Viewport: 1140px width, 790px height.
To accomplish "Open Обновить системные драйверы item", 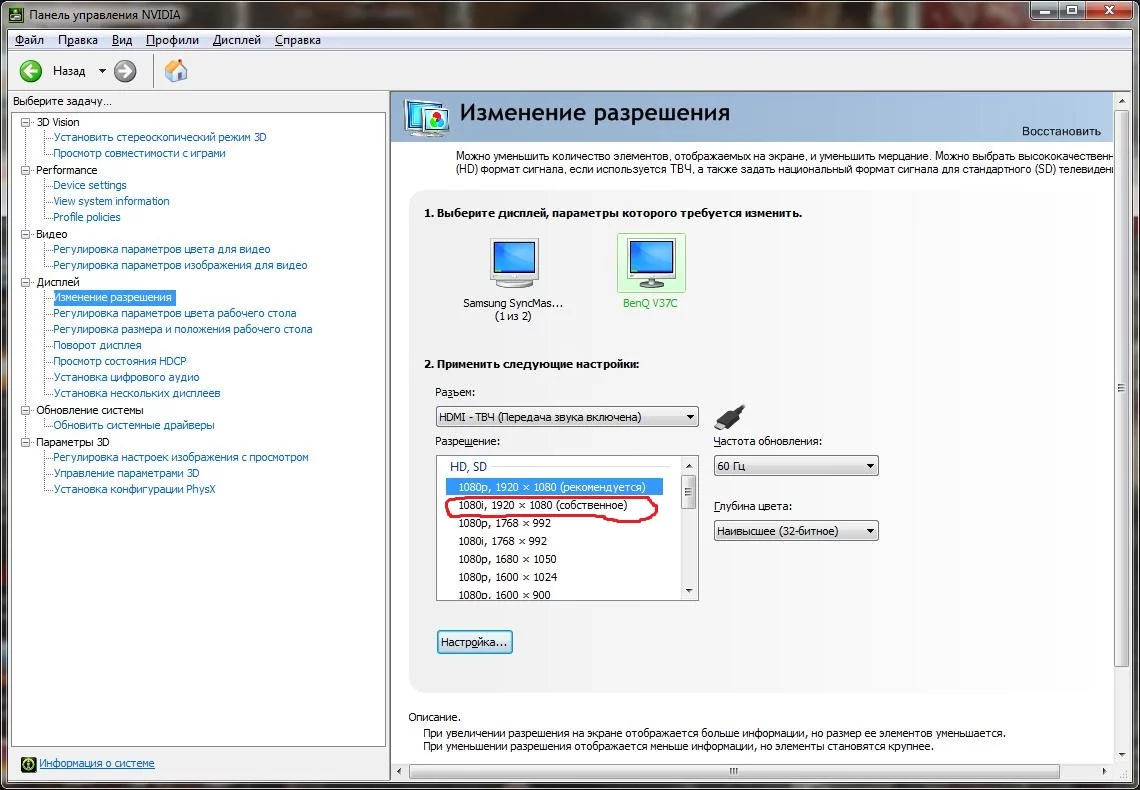I will click(134, 425).
